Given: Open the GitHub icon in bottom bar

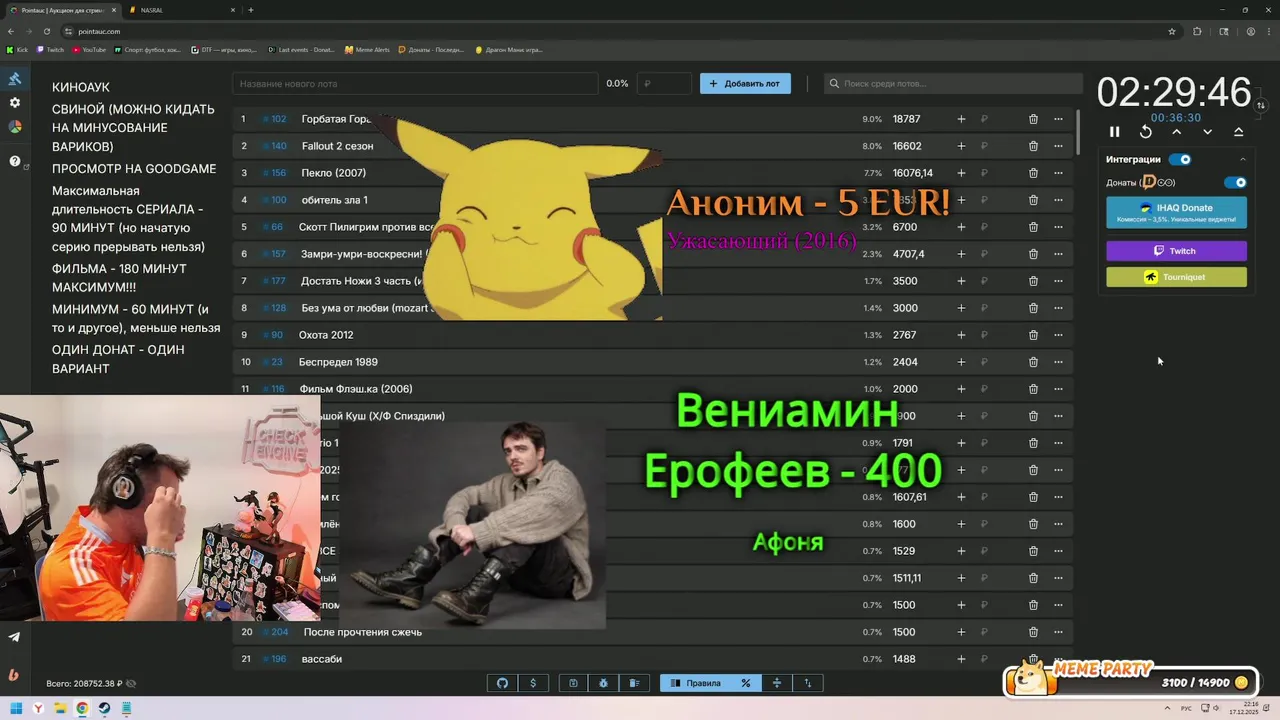Looking at the screenshot, I should (503, 683).
